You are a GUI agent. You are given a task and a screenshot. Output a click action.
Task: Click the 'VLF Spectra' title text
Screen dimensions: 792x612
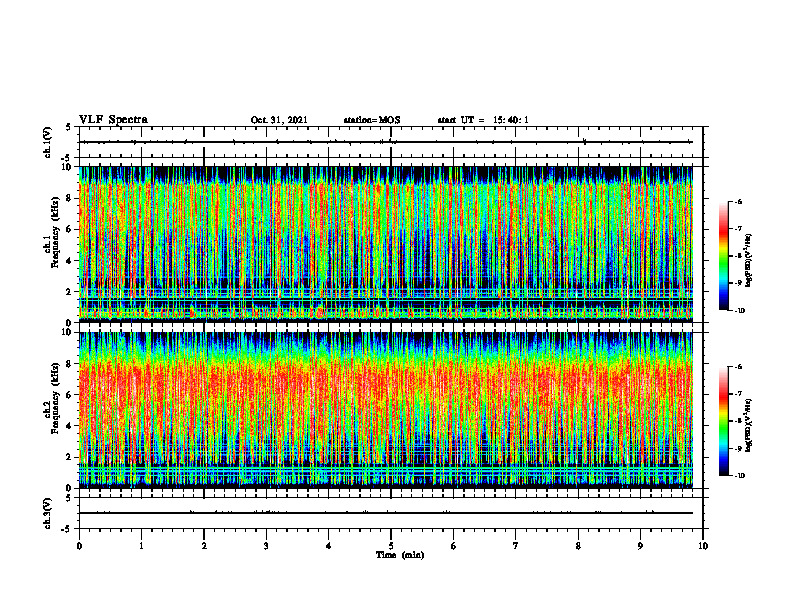click(x=113, y=120)
